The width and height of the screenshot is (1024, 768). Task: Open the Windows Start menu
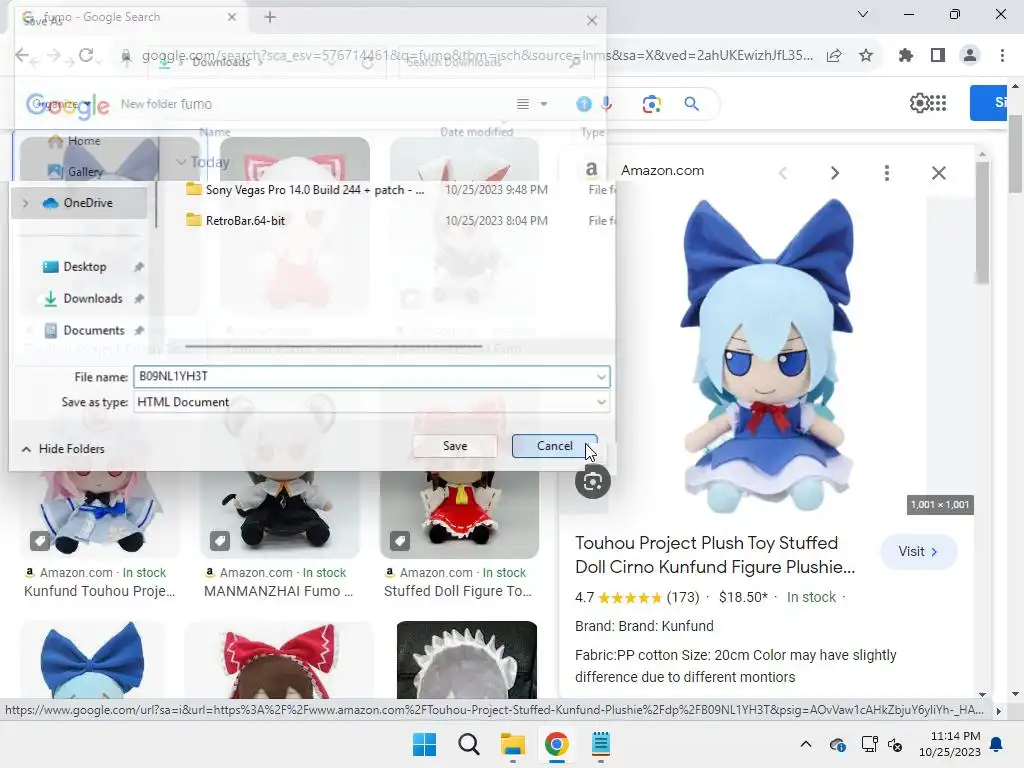pos(424,744)
